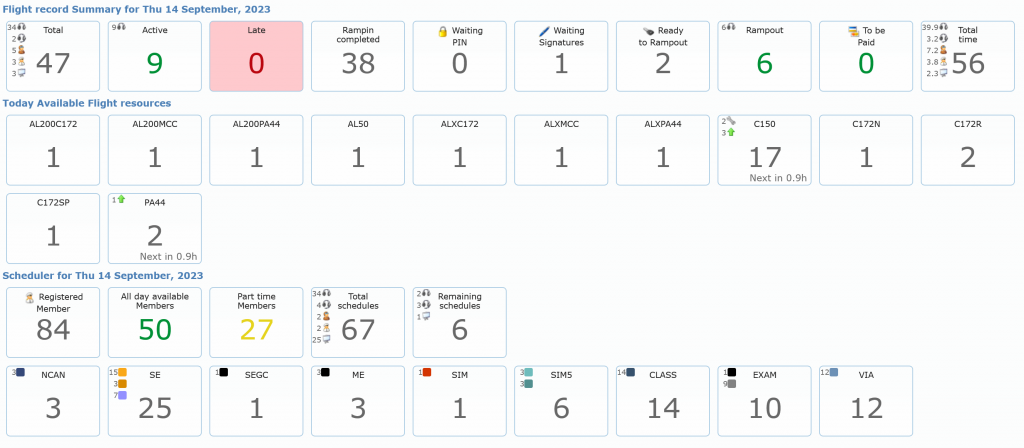Select the grey swatch in EXAM tile
The width and height of the screenshot is (1024, 448).
(x=732, y=384)
